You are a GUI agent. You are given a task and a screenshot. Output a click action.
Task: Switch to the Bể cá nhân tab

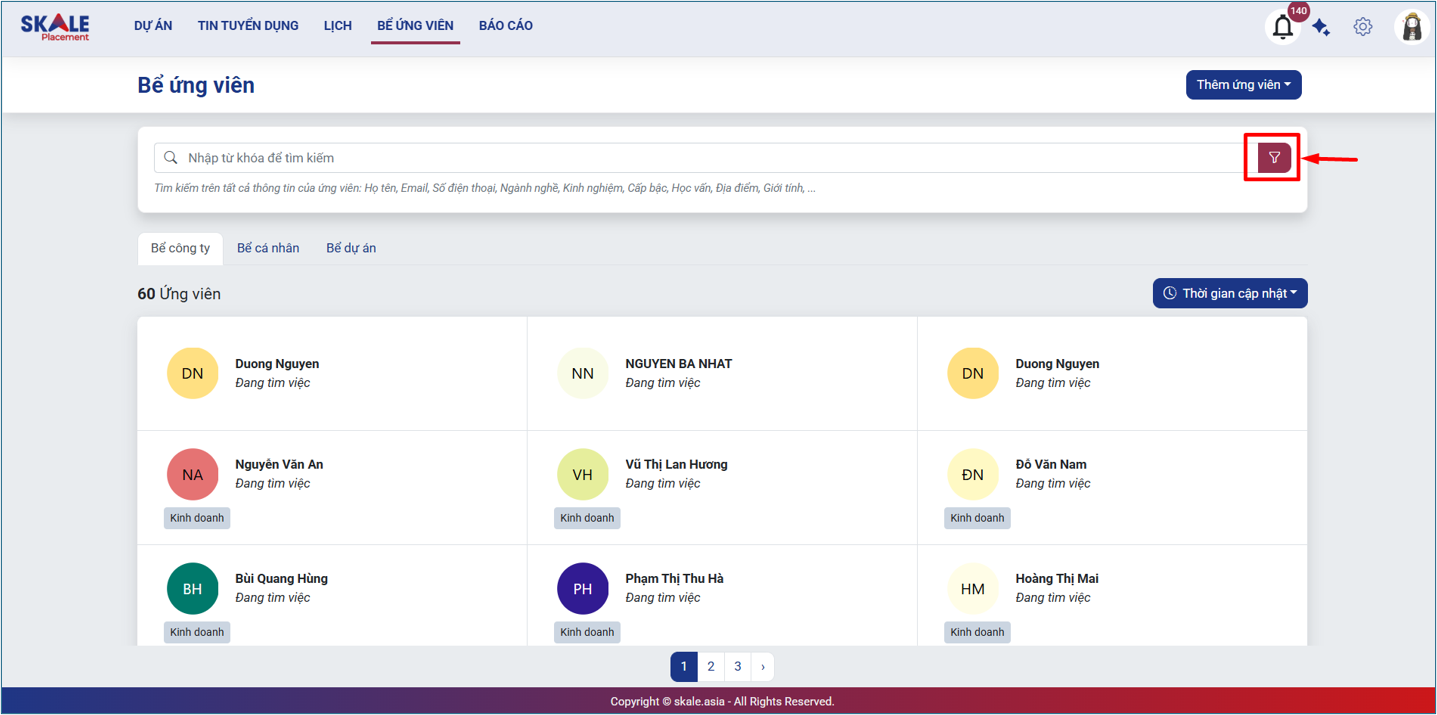[268, 248]
